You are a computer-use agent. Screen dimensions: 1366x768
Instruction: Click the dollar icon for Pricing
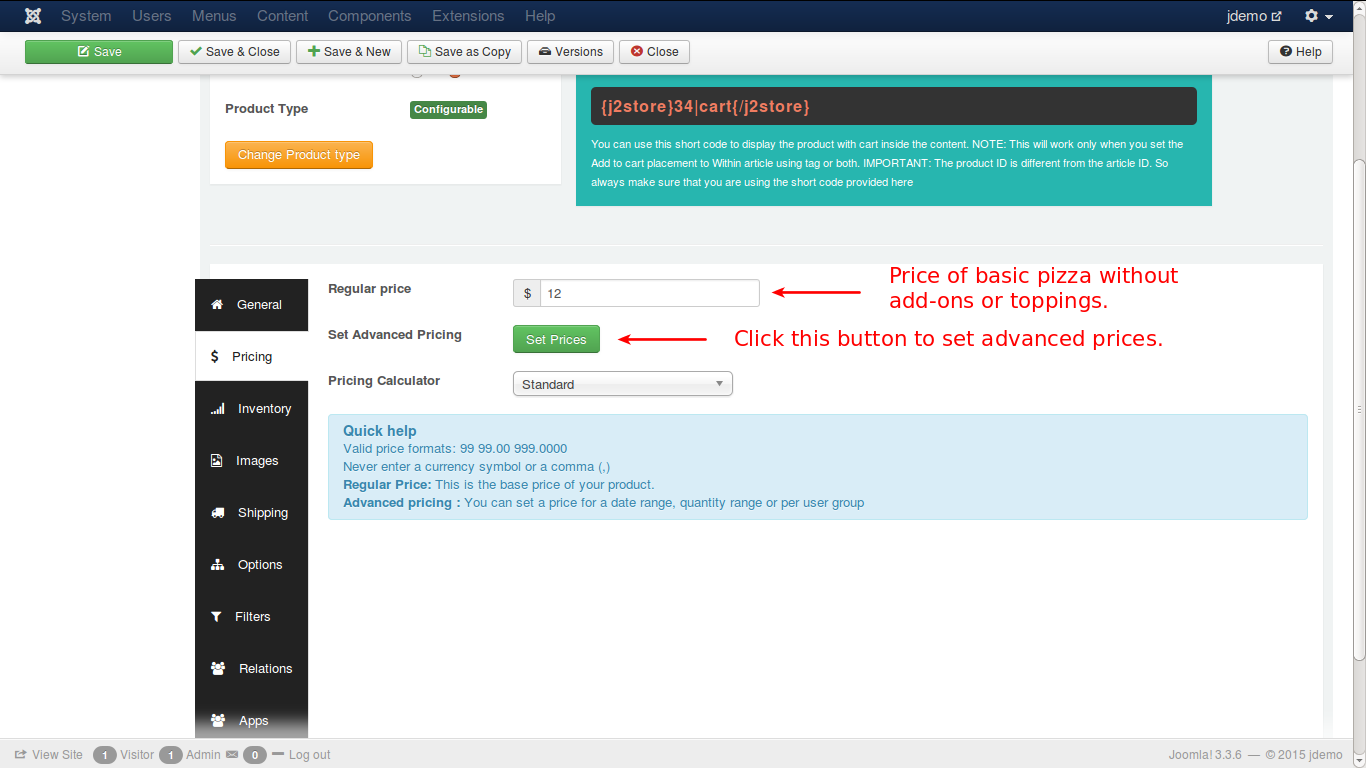point(215,357)
